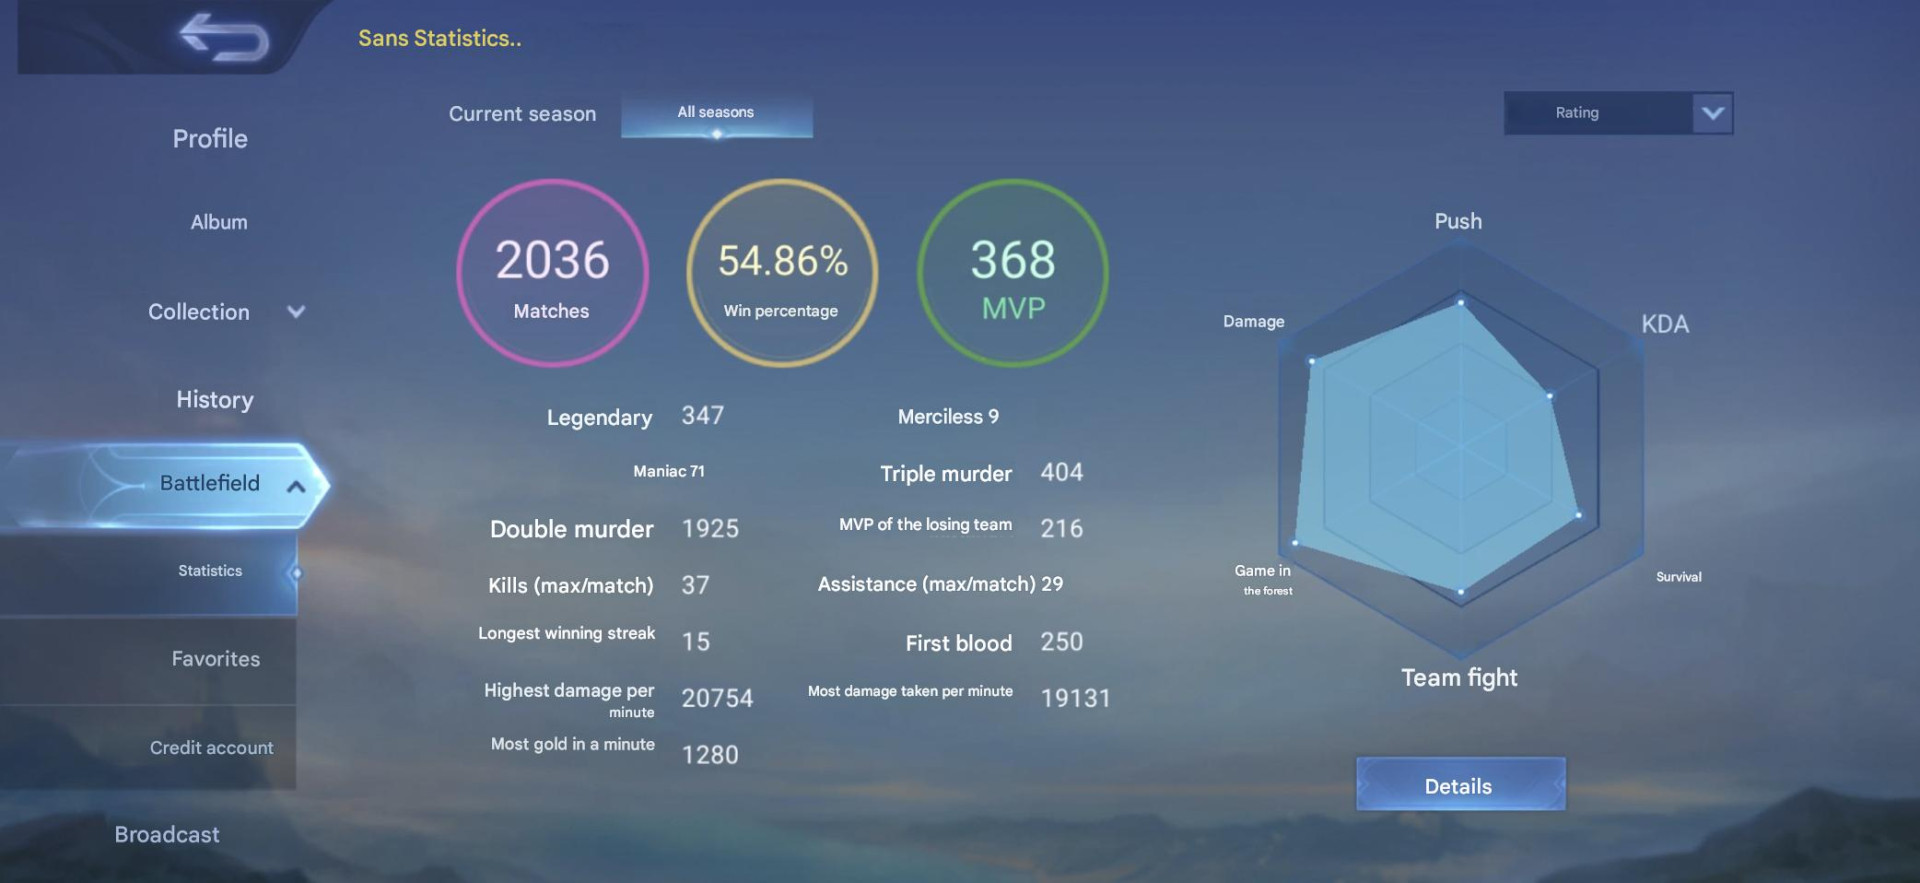The width and height of the screenshot is (1920, 883).
Task: Click the Merciless 9 stat
Action: pos(948,417)
